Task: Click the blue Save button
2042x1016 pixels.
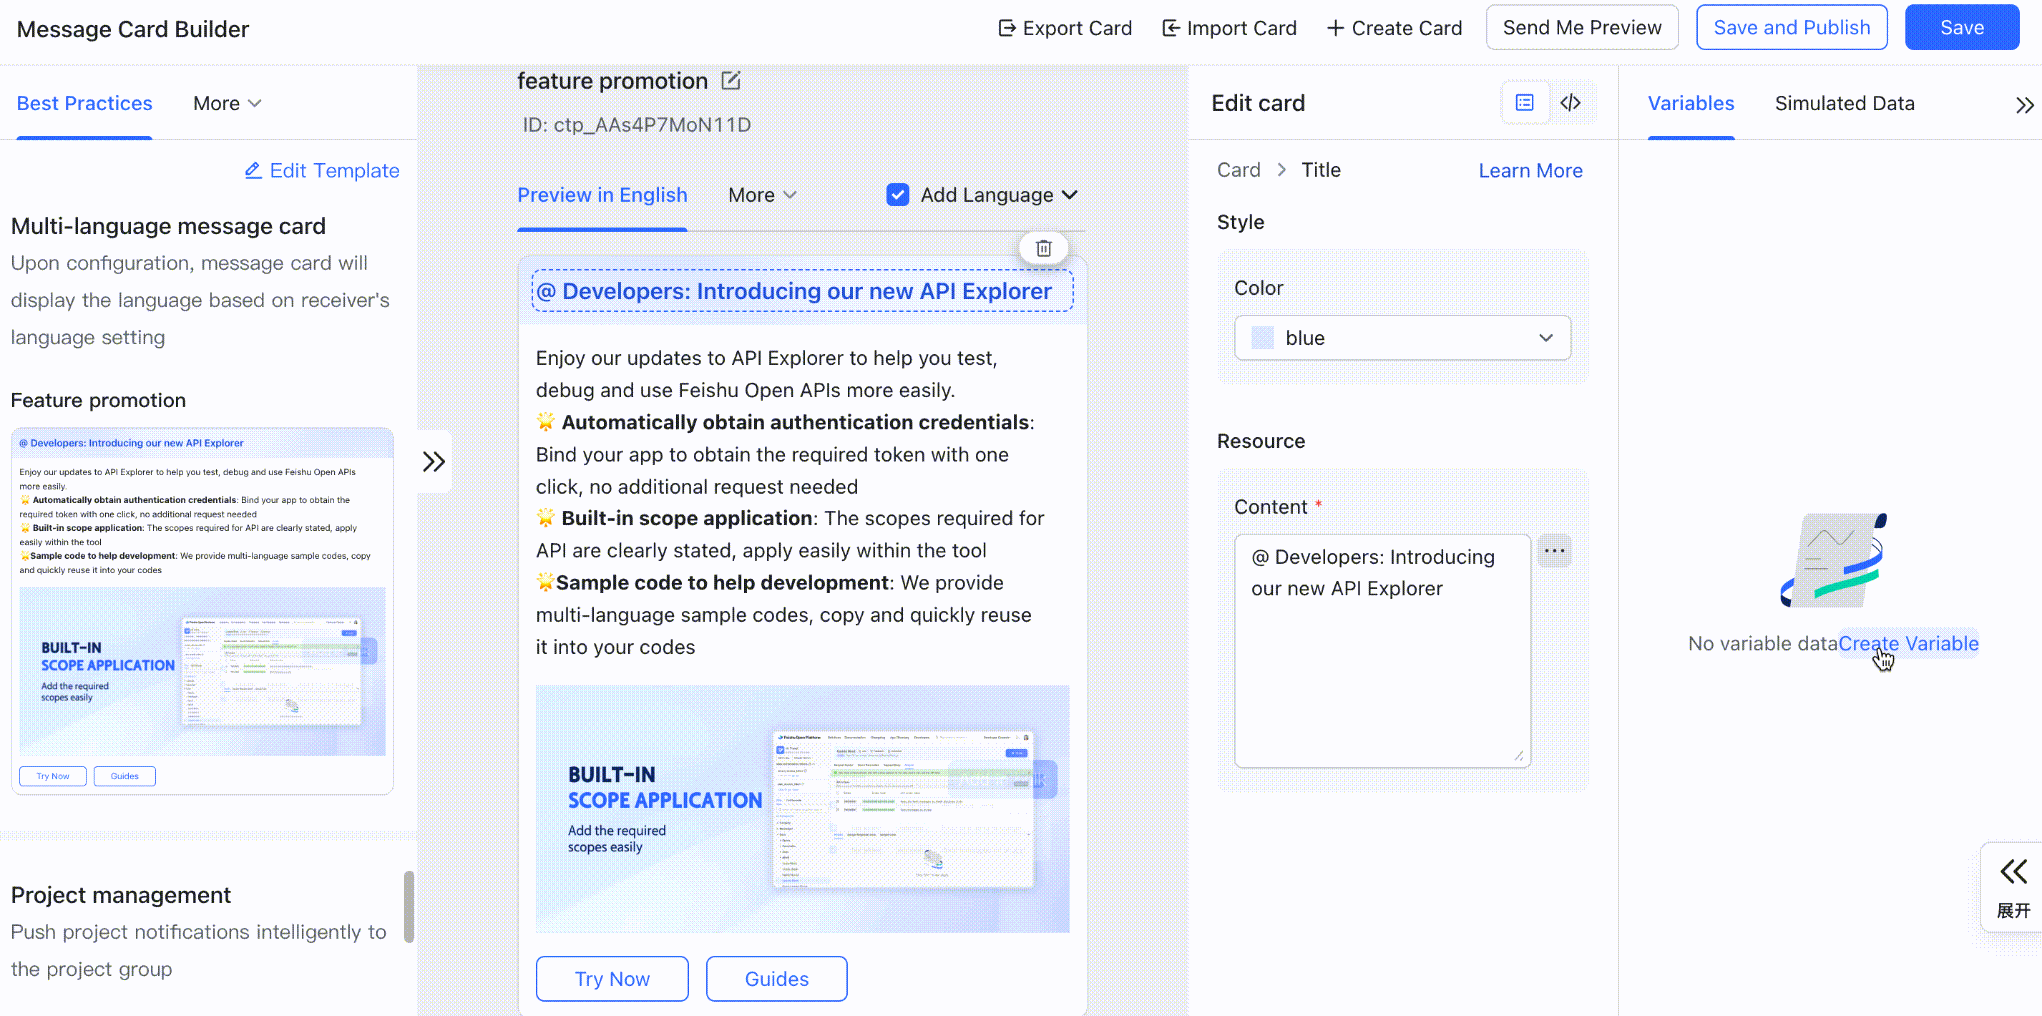Action: click(1962, 27)
